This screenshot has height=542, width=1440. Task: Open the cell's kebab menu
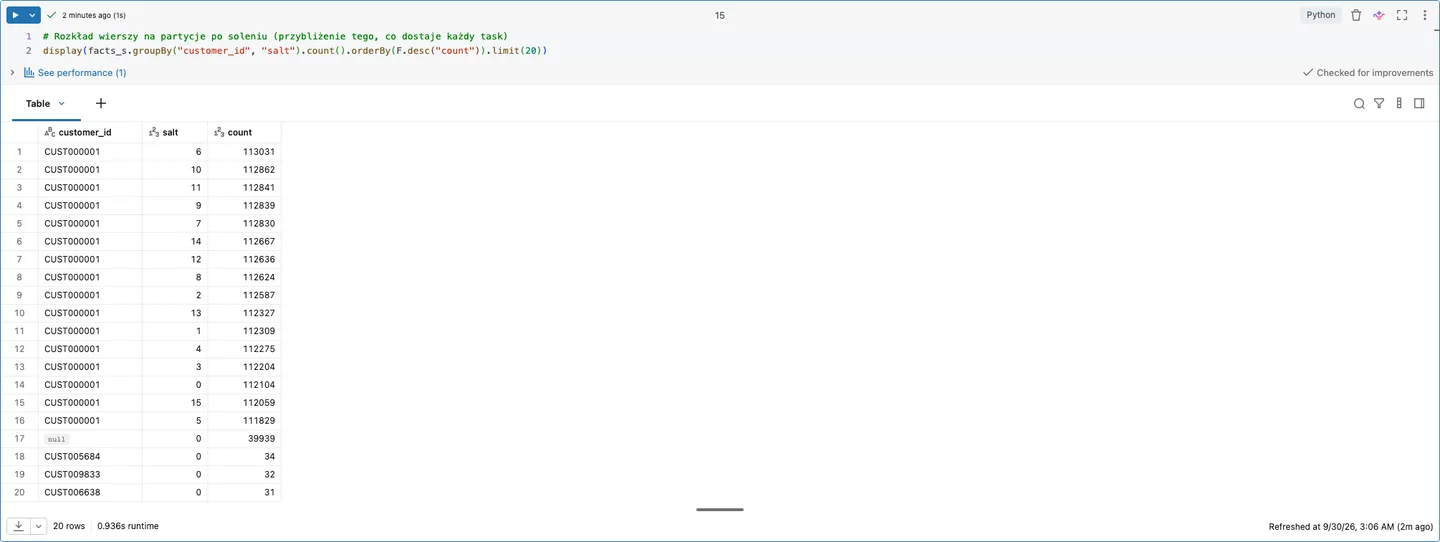tap(1425, 15)
